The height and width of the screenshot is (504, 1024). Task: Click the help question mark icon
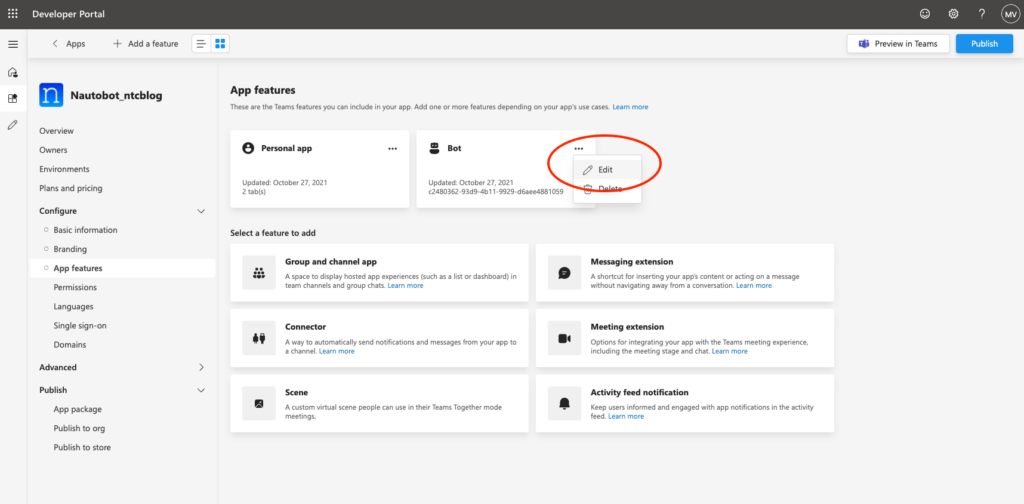tap(982, 14)
